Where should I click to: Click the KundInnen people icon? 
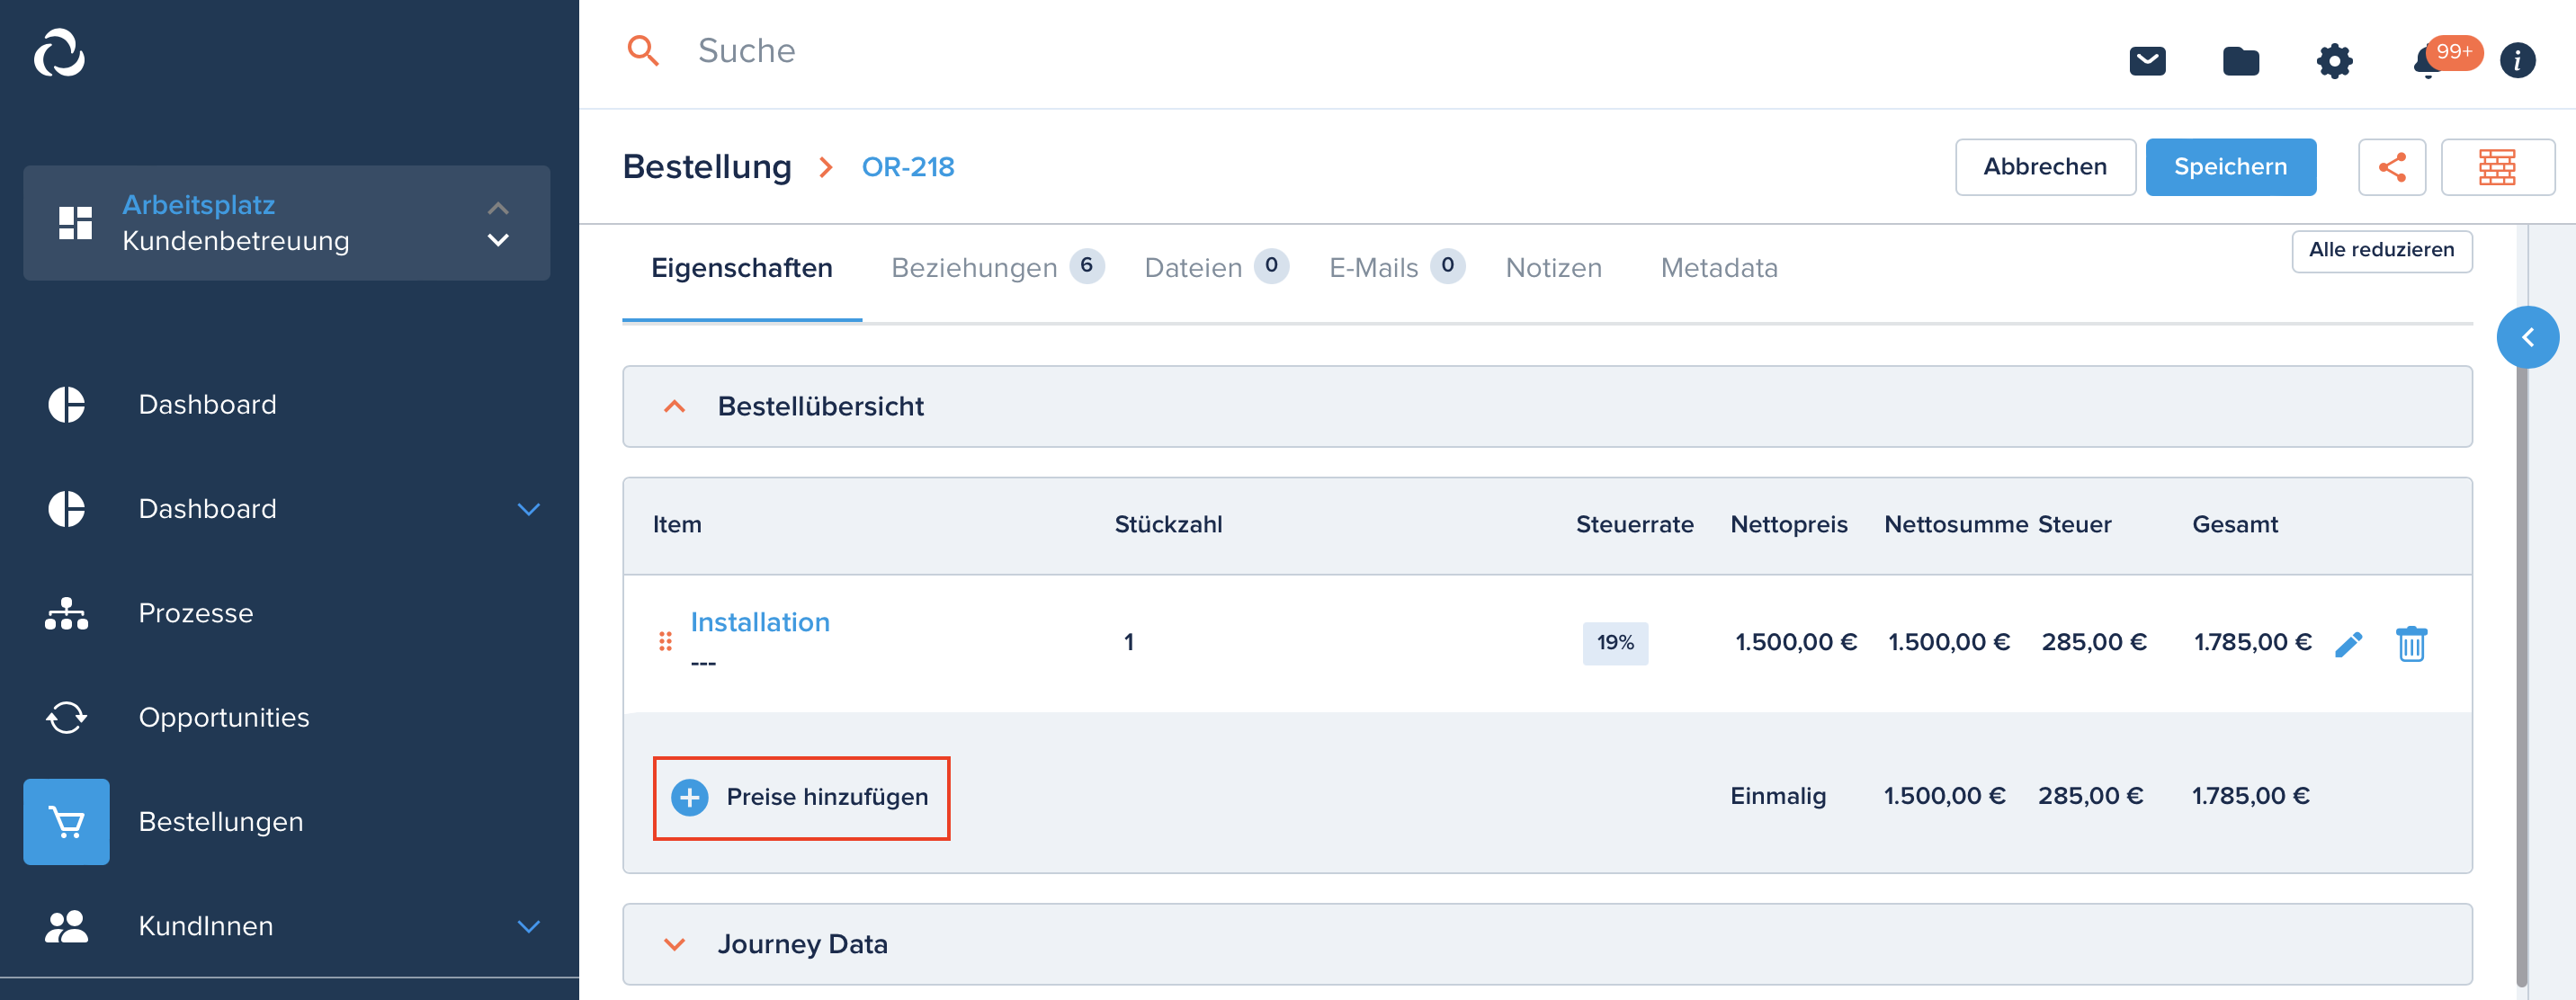[x=67, y=926]
